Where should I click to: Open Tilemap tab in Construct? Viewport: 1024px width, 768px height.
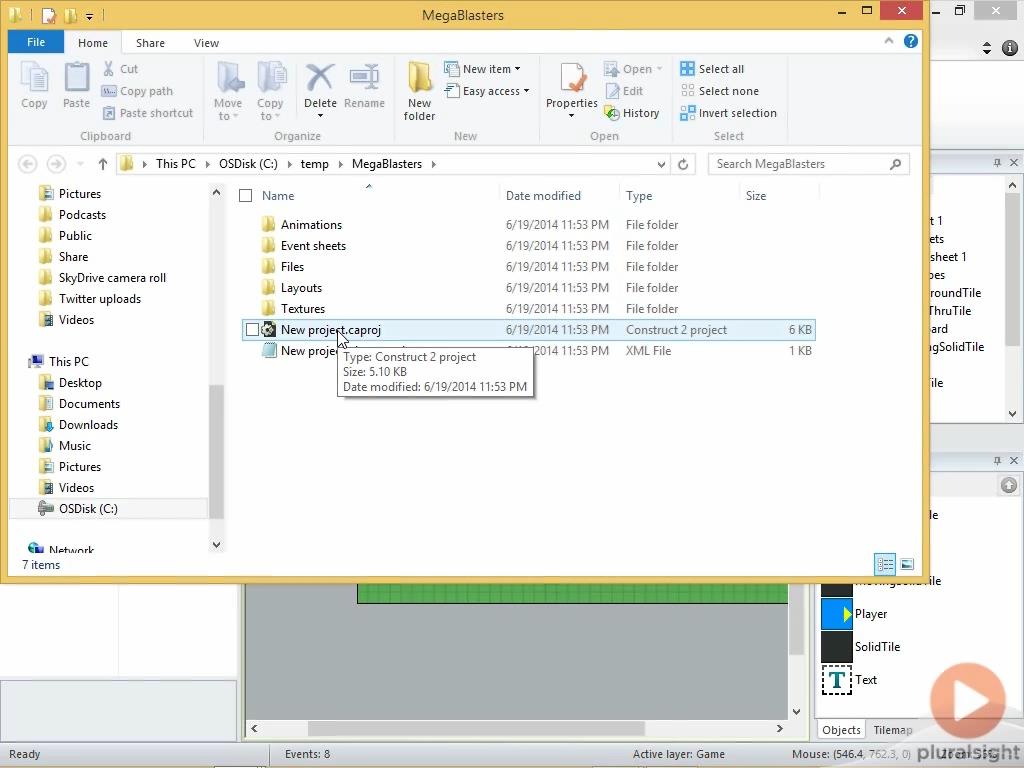[892, 729]
